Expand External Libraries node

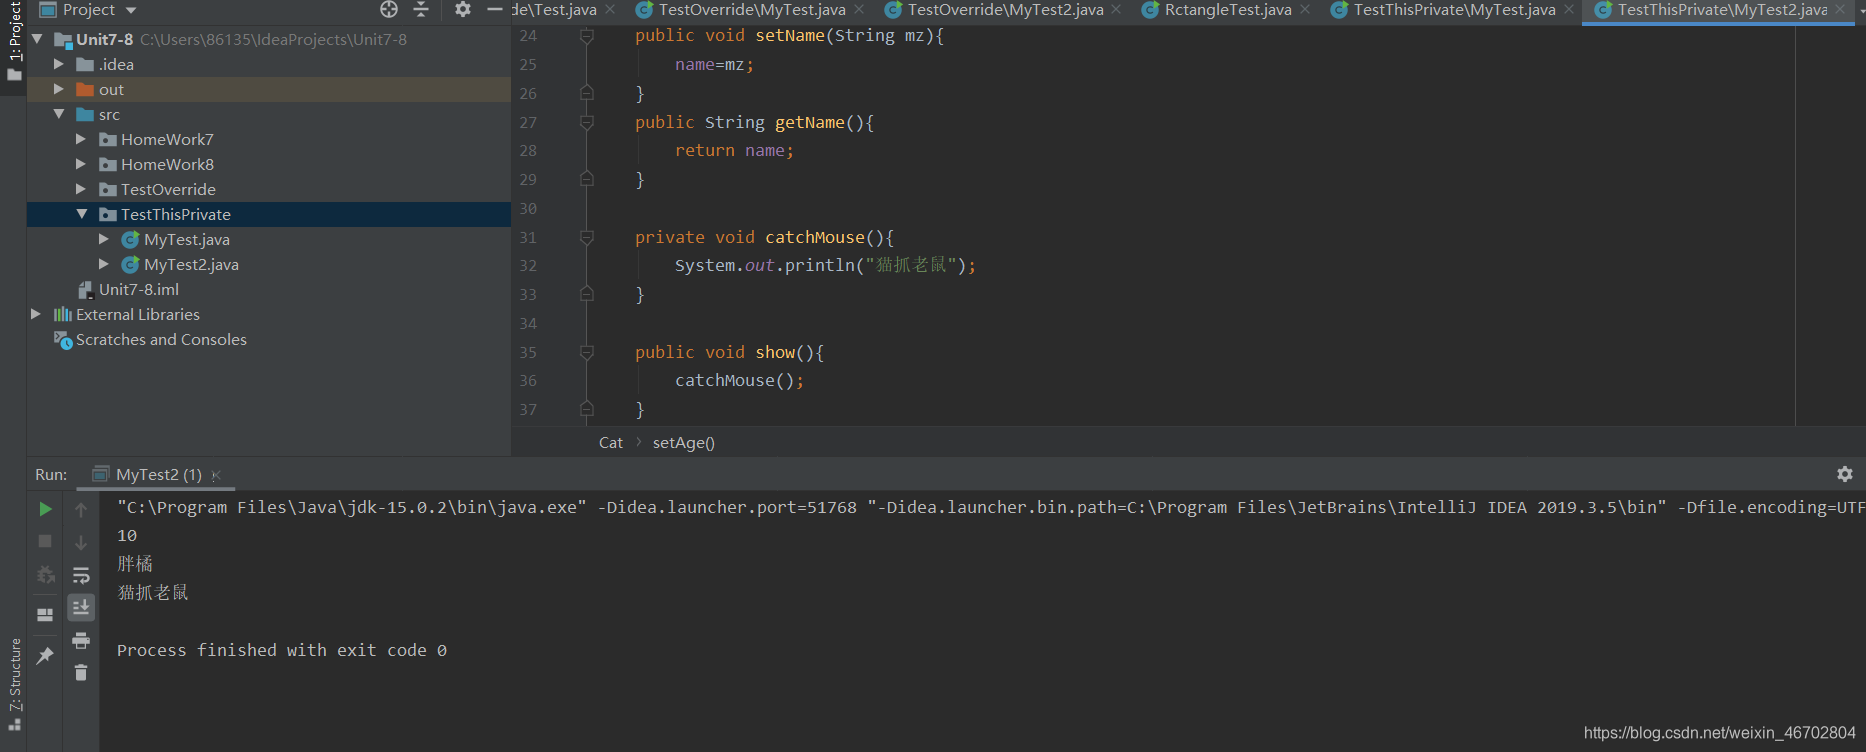pos(36,314)
